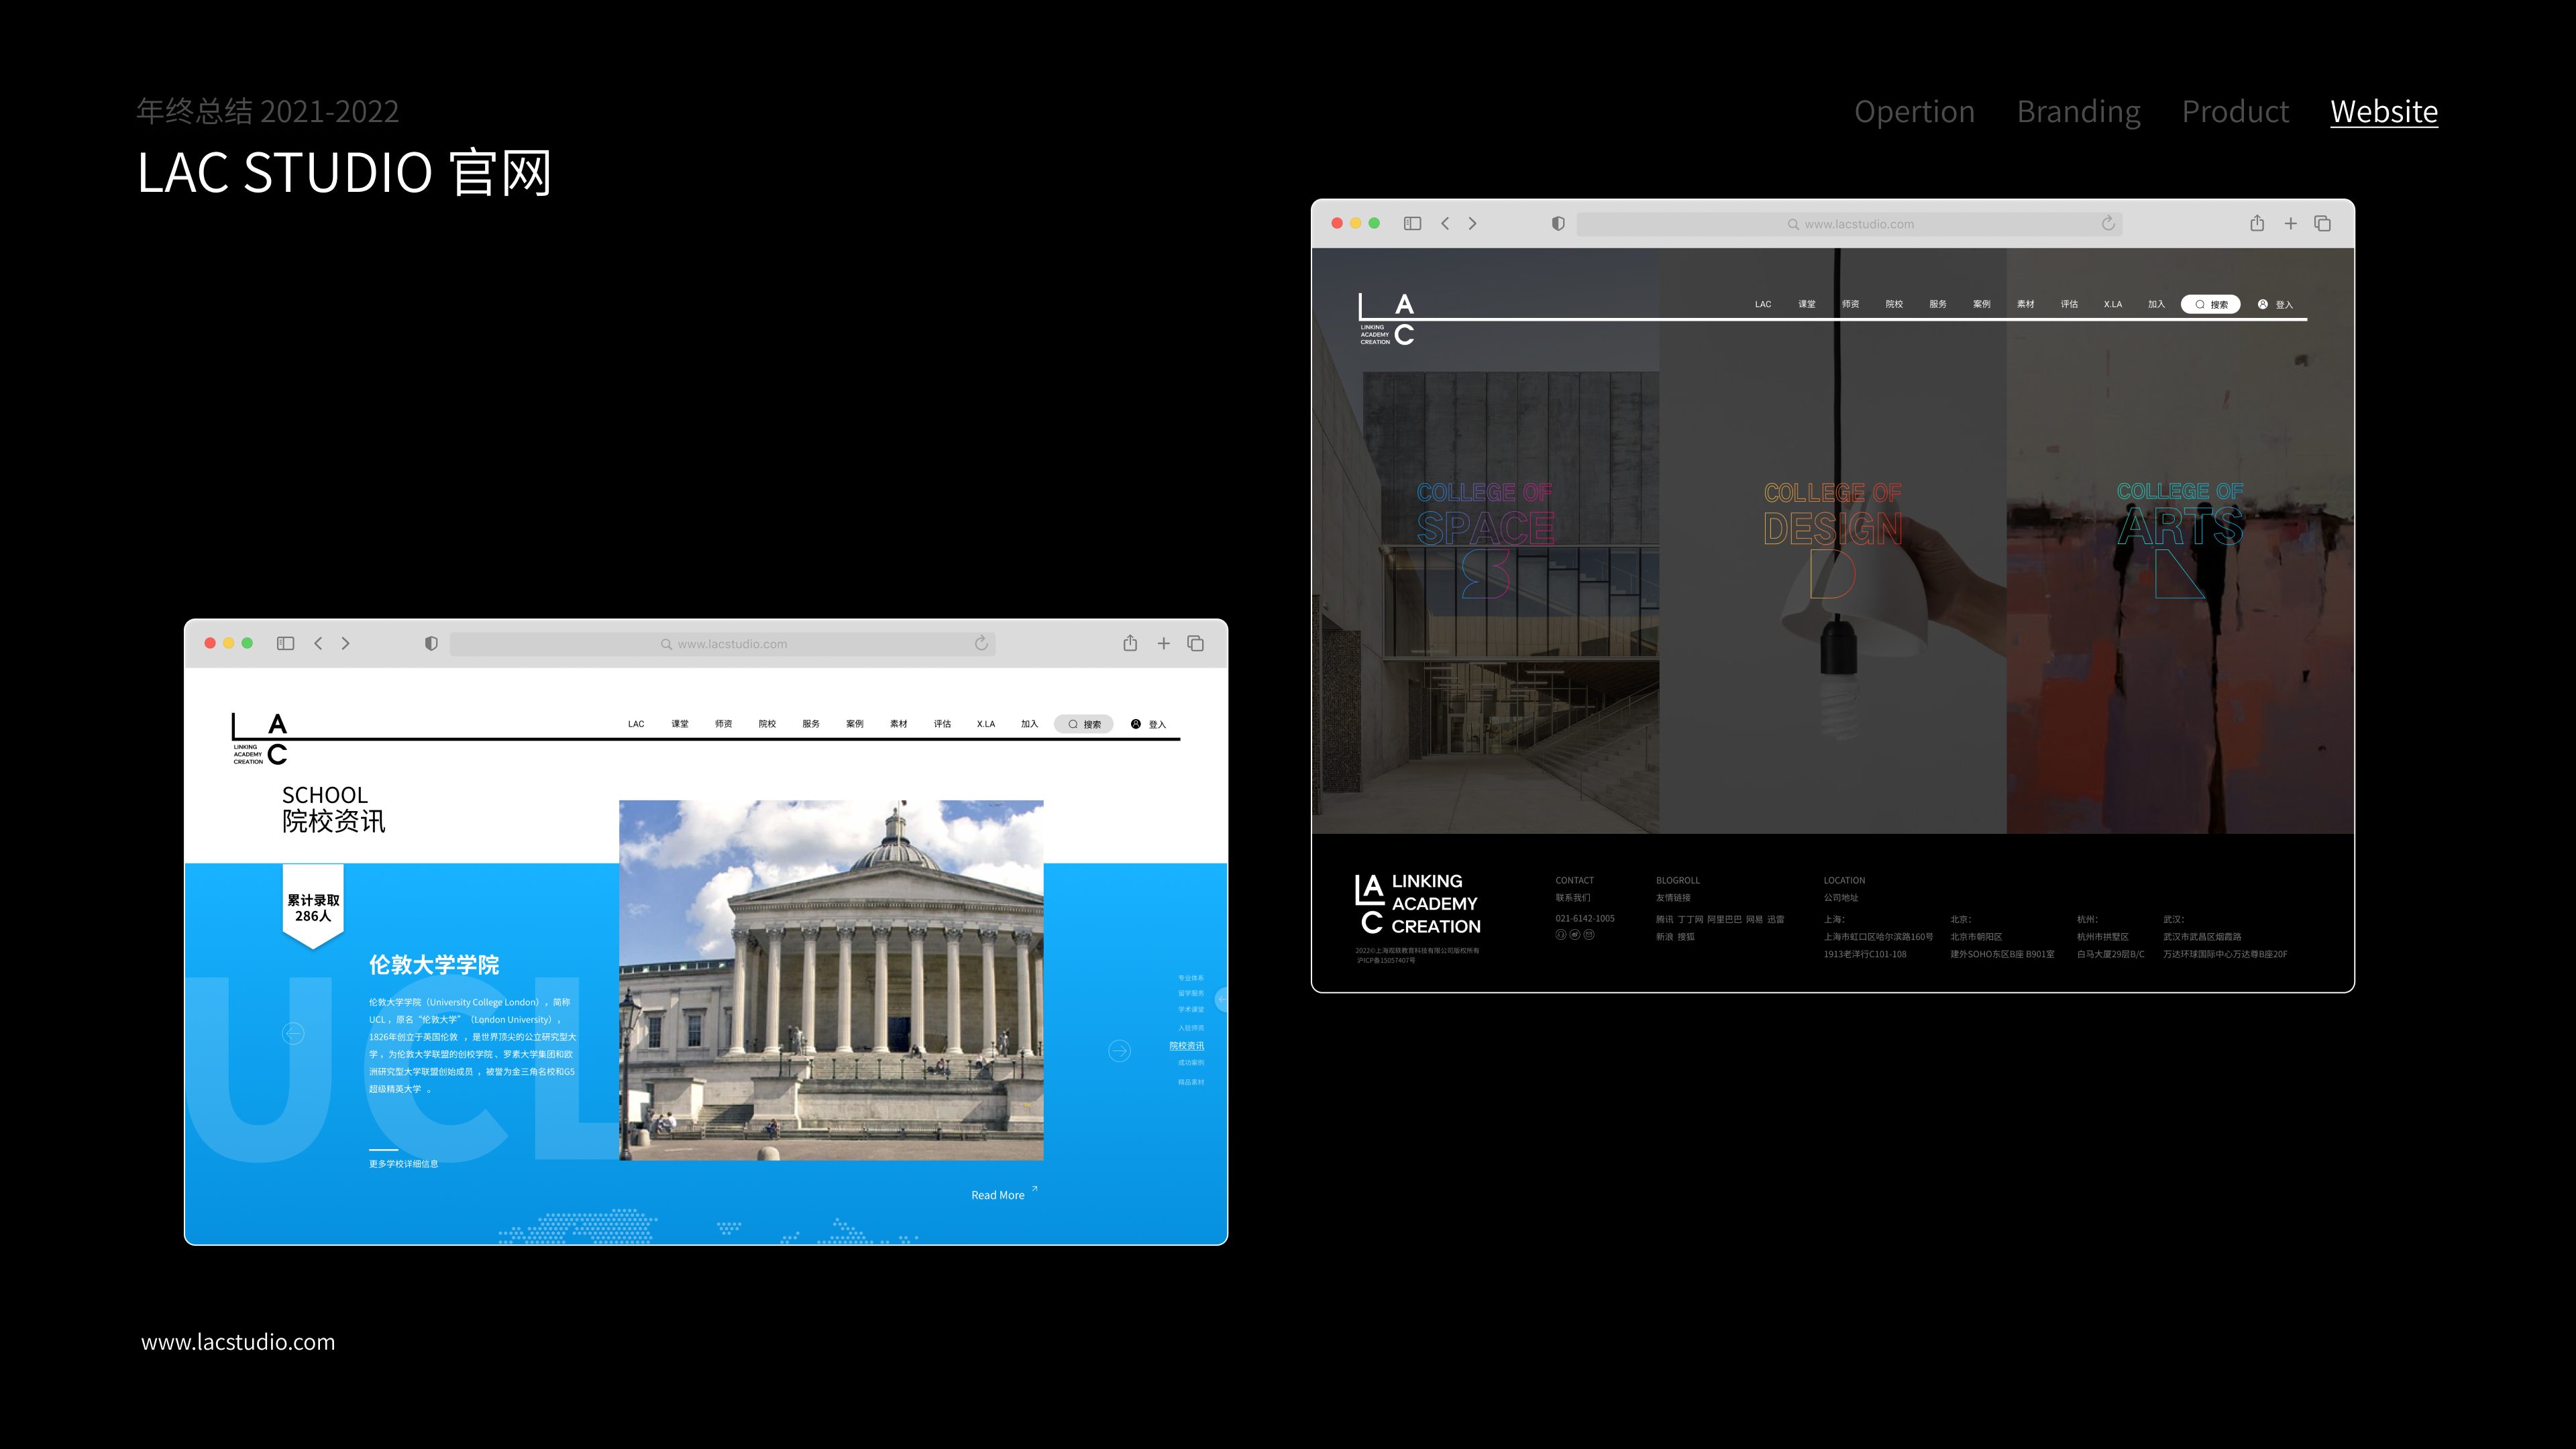This screenshot has height=1449, width=2576.
Task: Click the Read More link
Action: click(998, 1194)
